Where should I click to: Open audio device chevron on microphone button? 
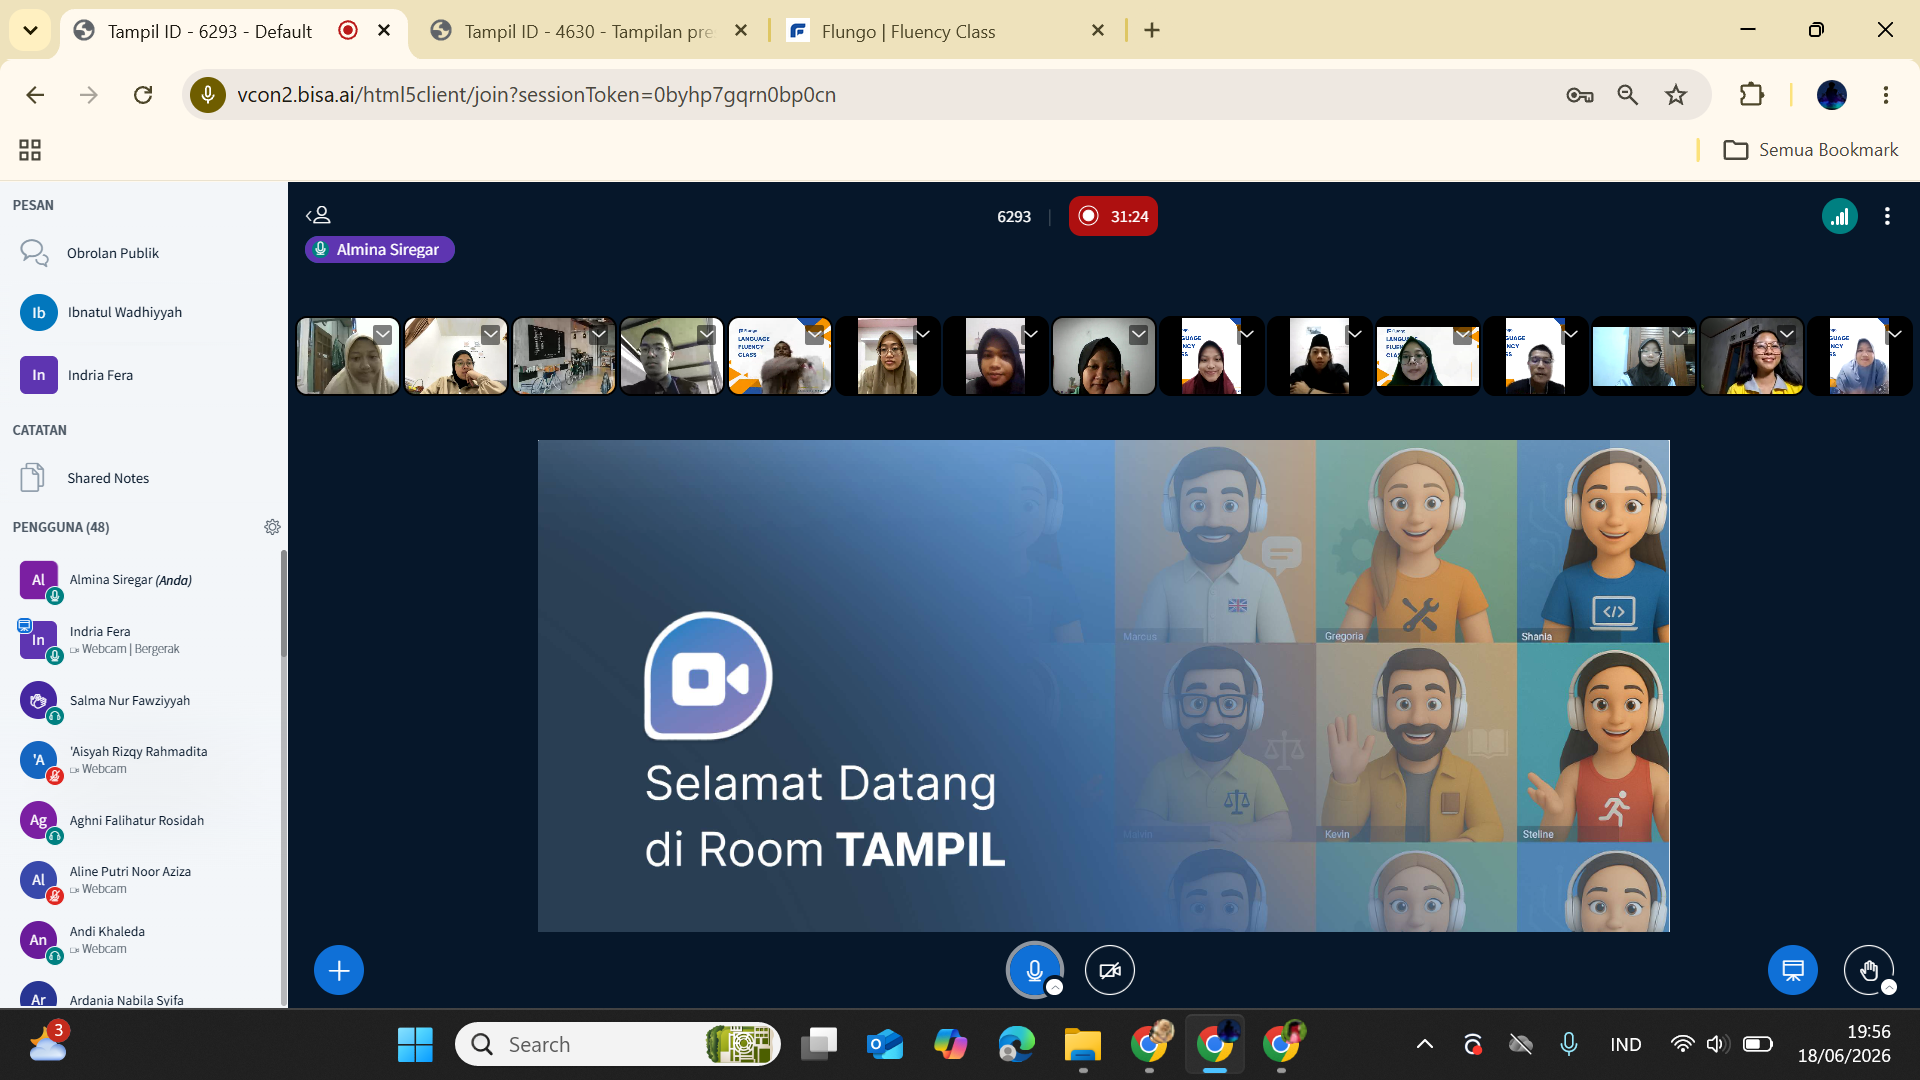1054,988
